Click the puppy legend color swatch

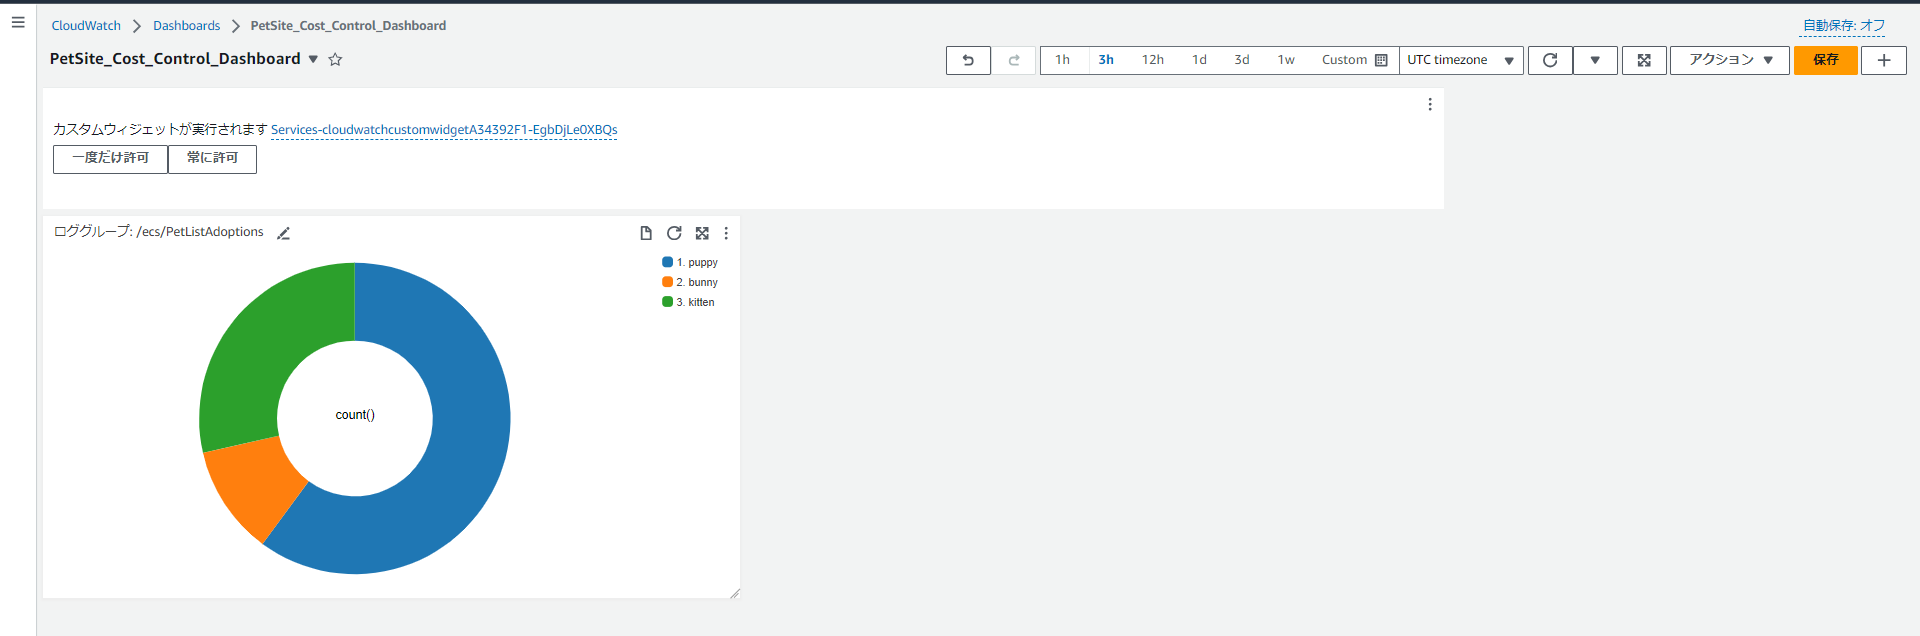667,262
